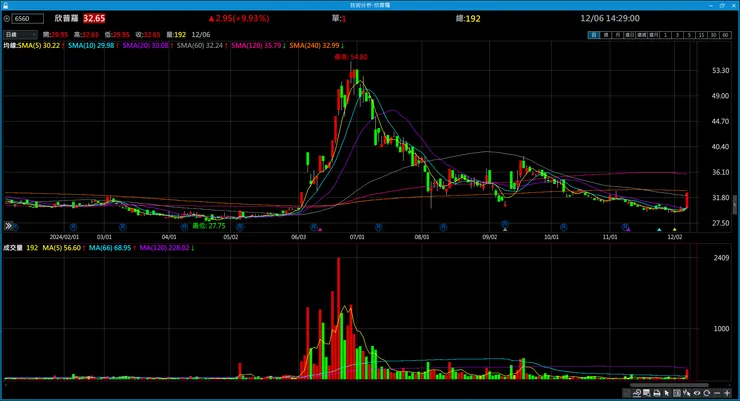Click the volume MA(5) 56.60 label

(x=62, y=248)
